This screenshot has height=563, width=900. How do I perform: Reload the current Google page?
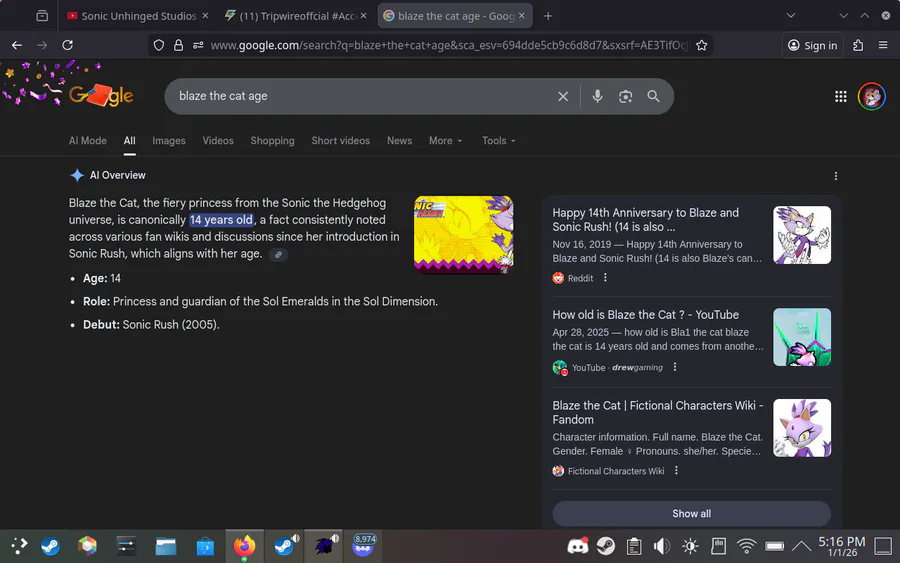tap(67, 45)
